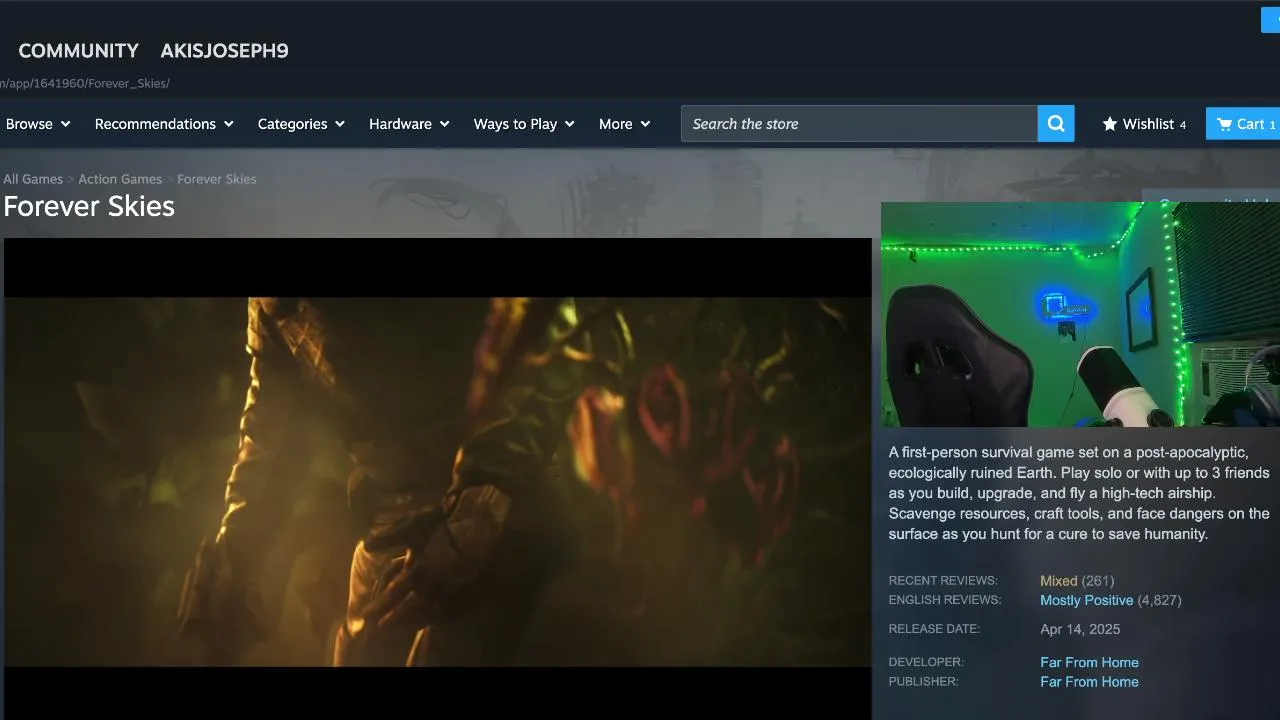
Task: Click the release date Apr 14, 2025
Action: click(x=1080, y=629)
